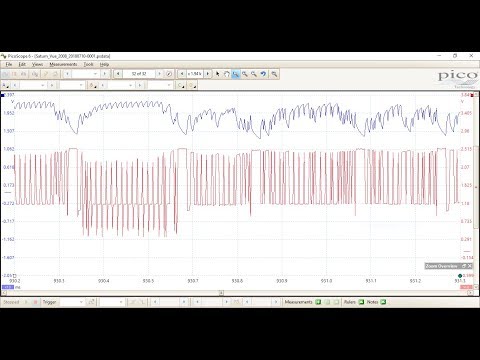Toggle the Notes area
480x360 pixels.
[x=383, y=302]
